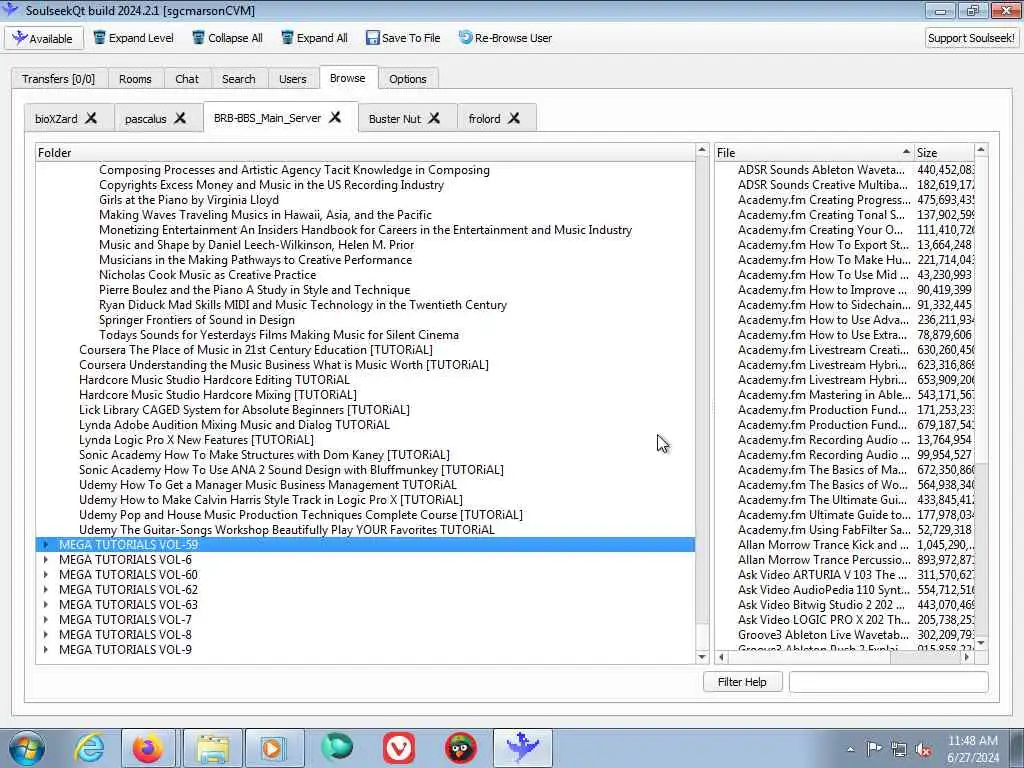Click the Filter Help button
The height and width of the screenshot is (768, 1024).
point(743,682)
